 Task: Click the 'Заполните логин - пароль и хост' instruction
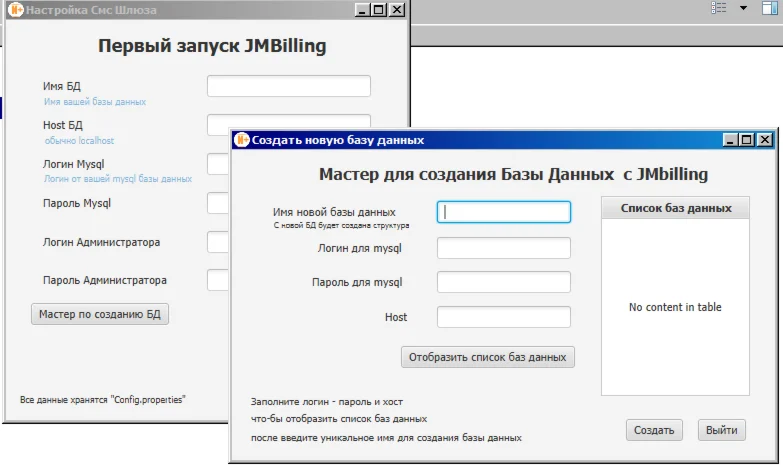(x=327, y=402)
